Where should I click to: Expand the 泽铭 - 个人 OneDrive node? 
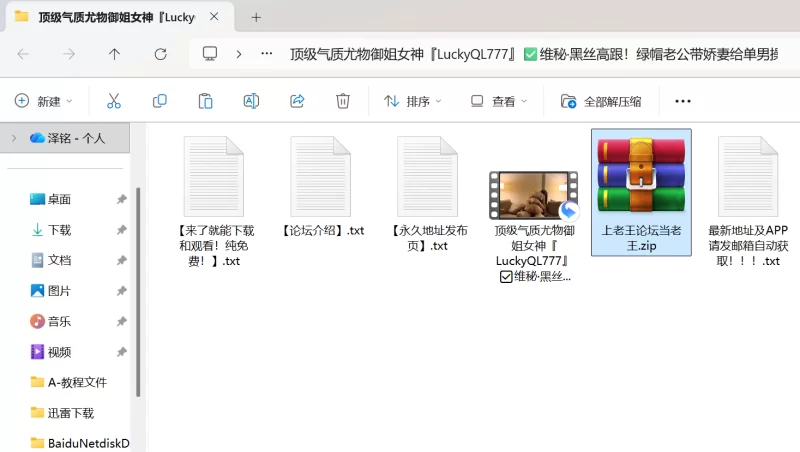[14, 138]
